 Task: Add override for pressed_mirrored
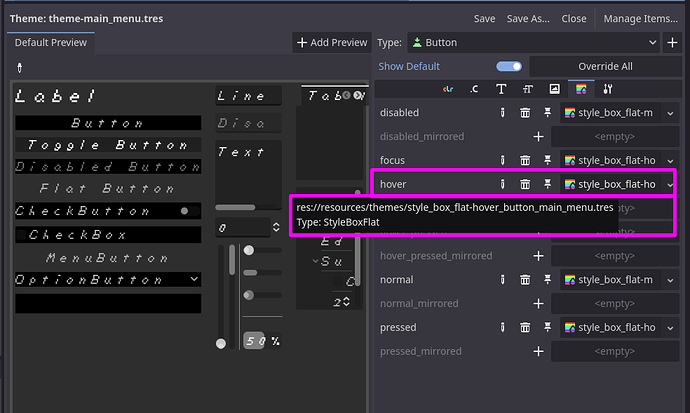[x=538, y=351]
